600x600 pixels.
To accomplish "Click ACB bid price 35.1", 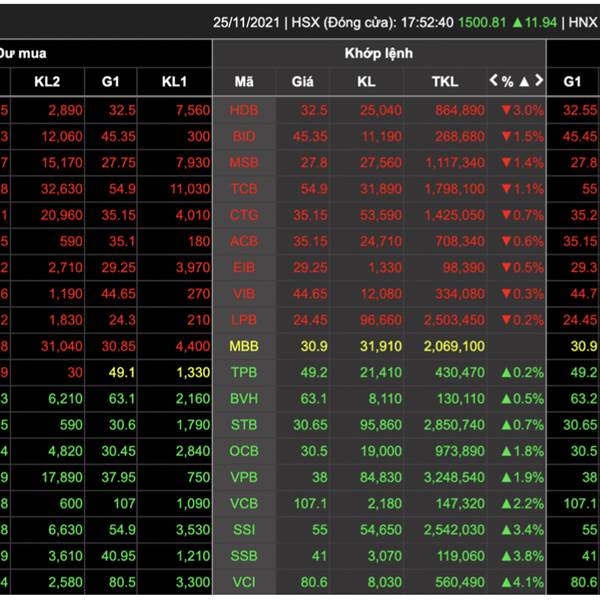I will 122,241.
